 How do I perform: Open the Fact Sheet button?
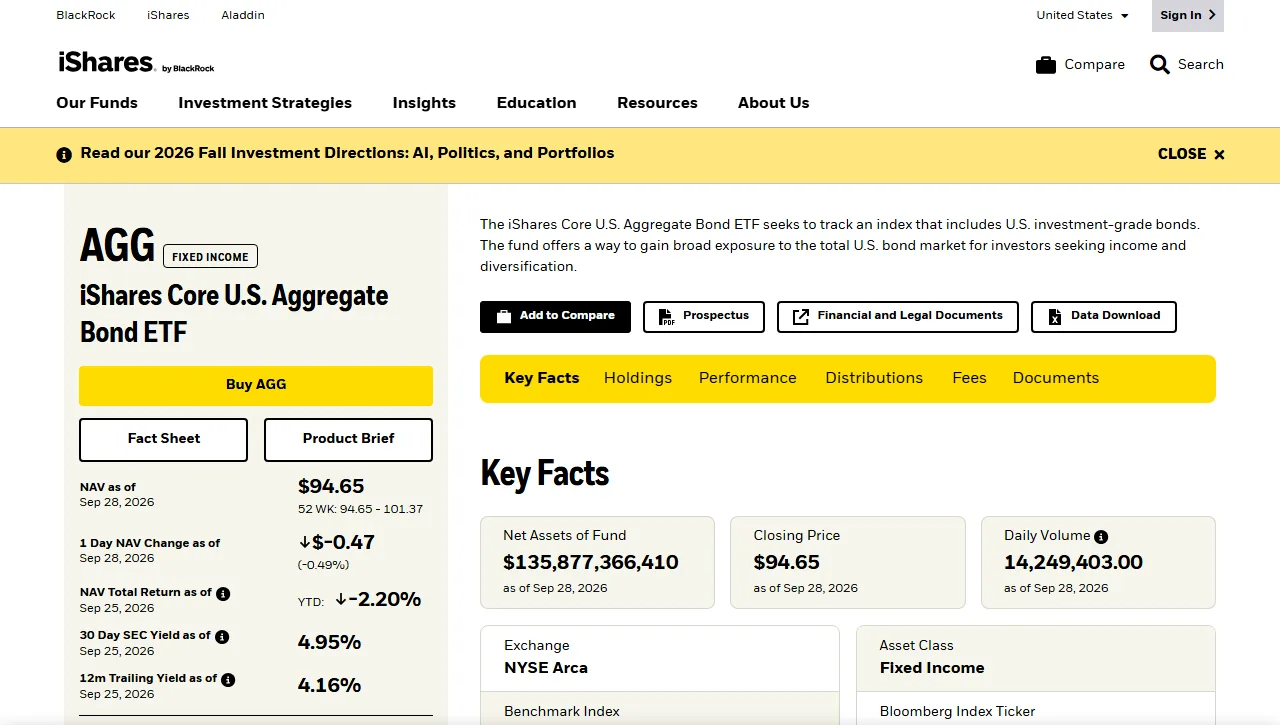(x=163, y=439)
